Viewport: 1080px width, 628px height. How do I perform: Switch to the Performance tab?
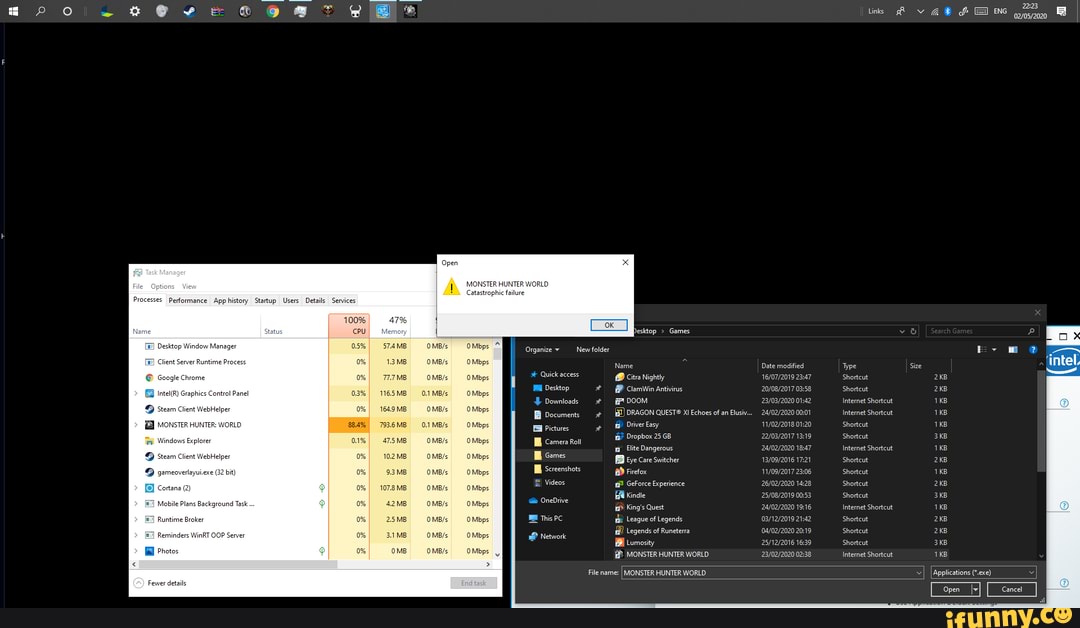pos(187,301)
